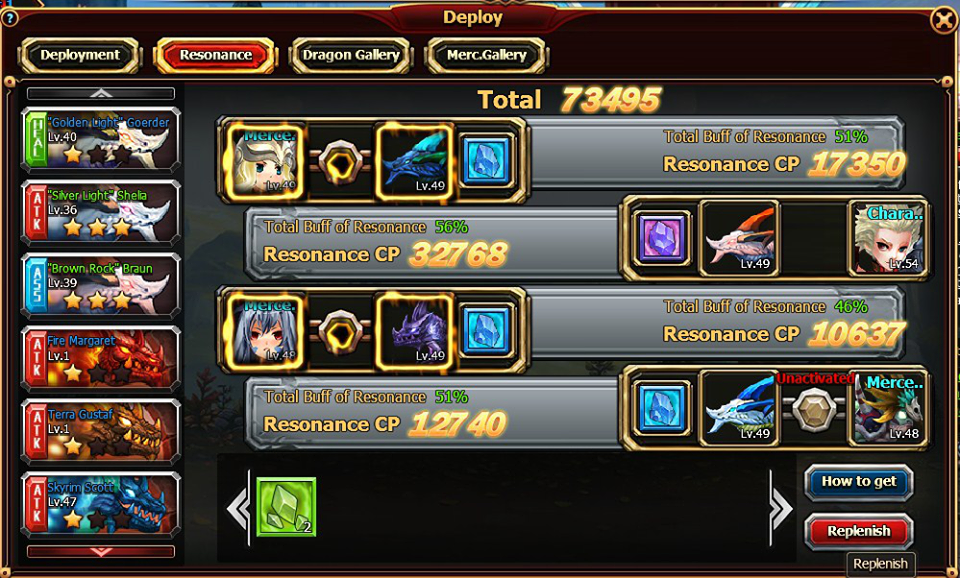Click the blue crystal slot in first row

click(486, 160)
